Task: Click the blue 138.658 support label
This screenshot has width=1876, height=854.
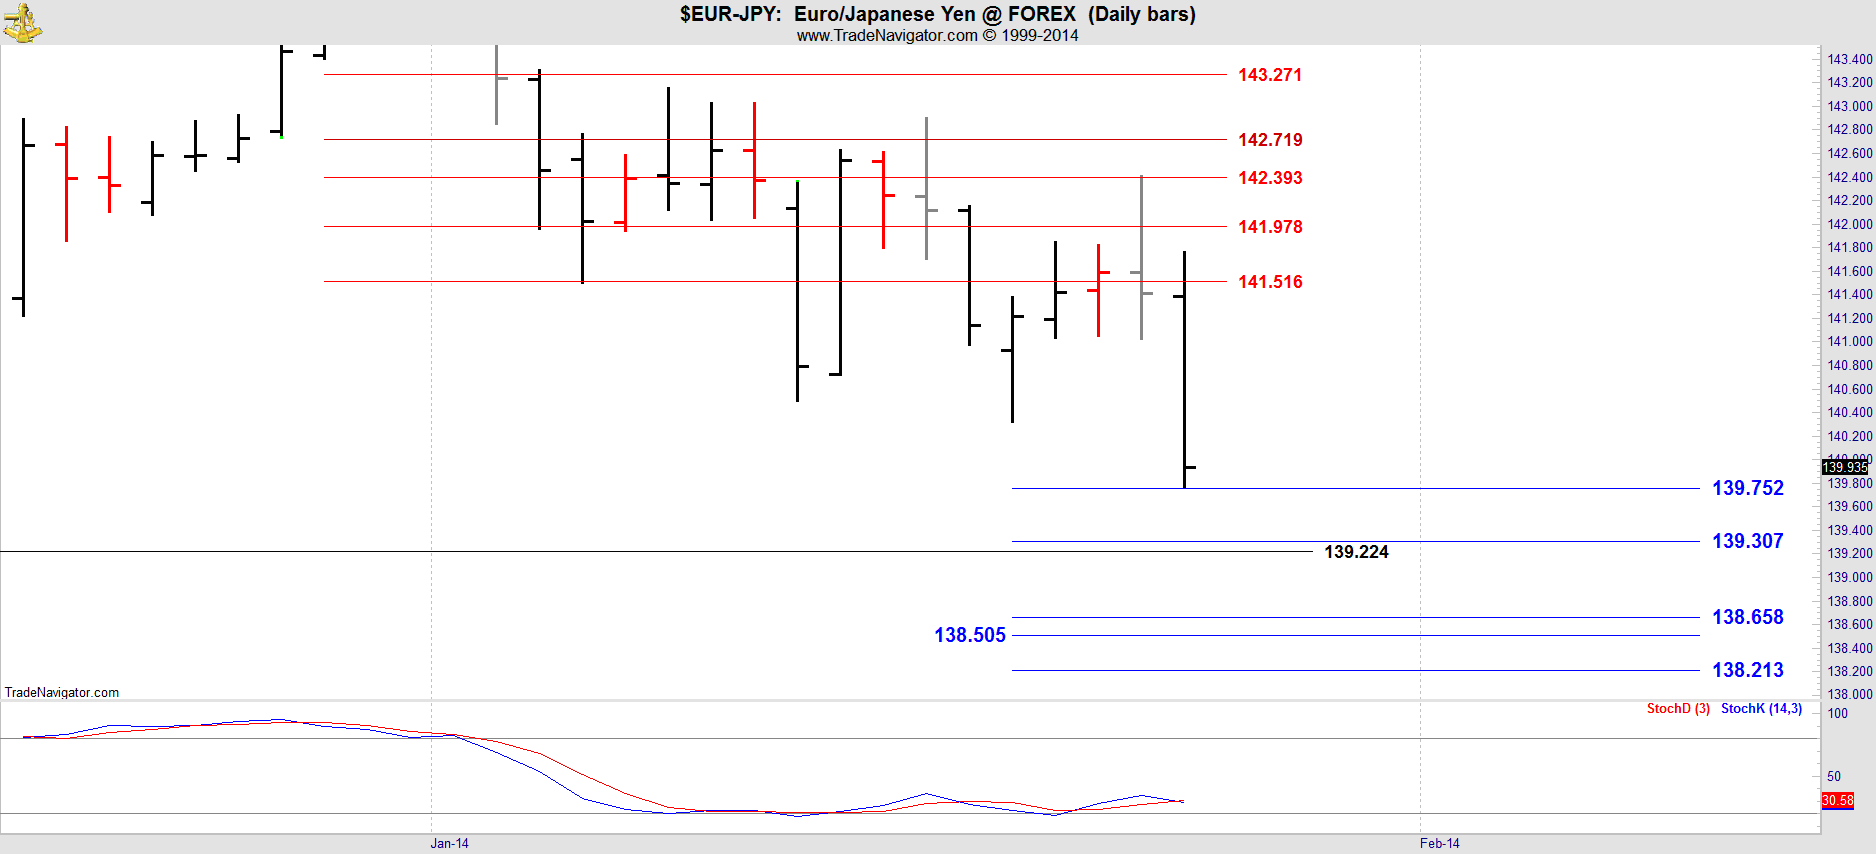Action: [x=1747, y=617]
